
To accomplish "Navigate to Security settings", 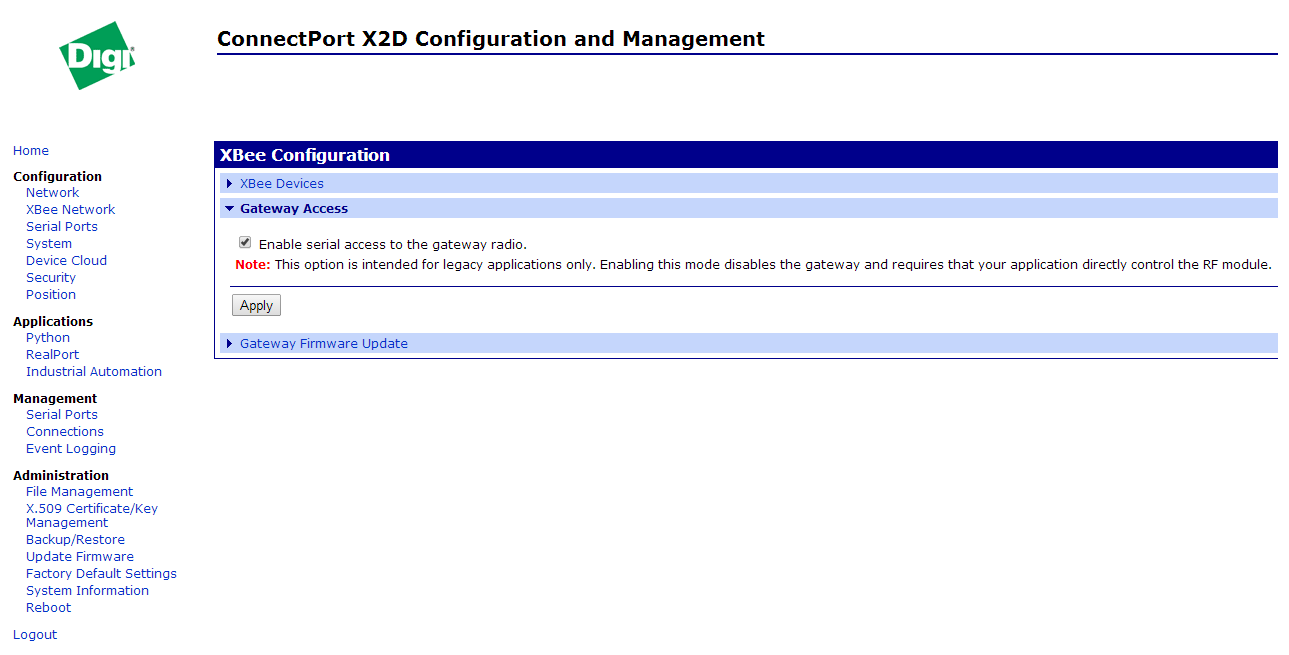I will click(51, 278).
